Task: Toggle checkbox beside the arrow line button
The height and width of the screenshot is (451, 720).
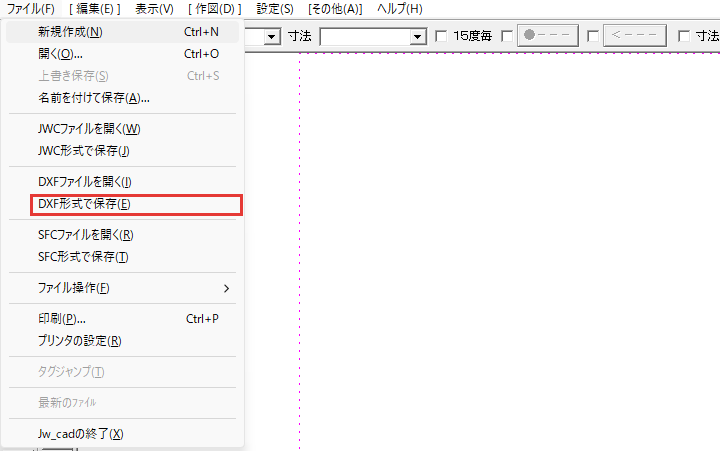Action: pos(593,36)
